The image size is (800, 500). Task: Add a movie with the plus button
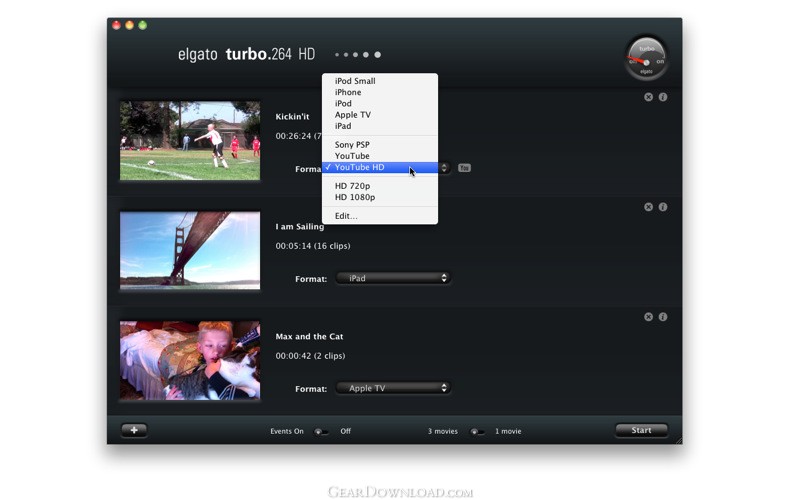pyautogui.click(x=134, y=430)
